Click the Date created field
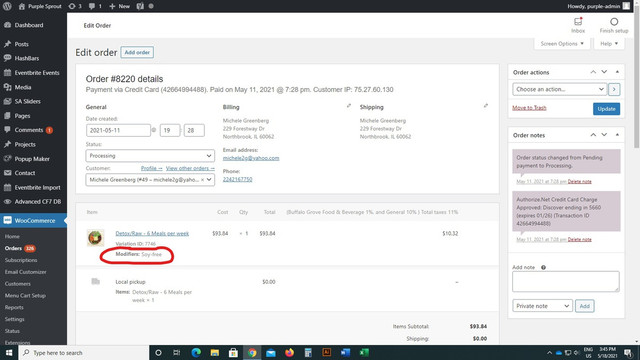Viewport: 640px width, 360px height. click(118, 130)
